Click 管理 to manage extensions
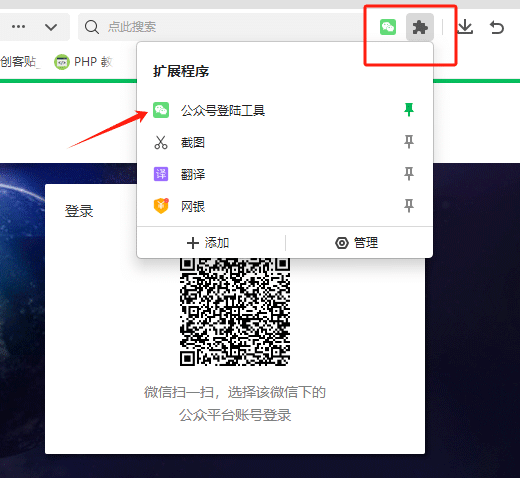Screen dimensions: 520x478 pos(356,243)
